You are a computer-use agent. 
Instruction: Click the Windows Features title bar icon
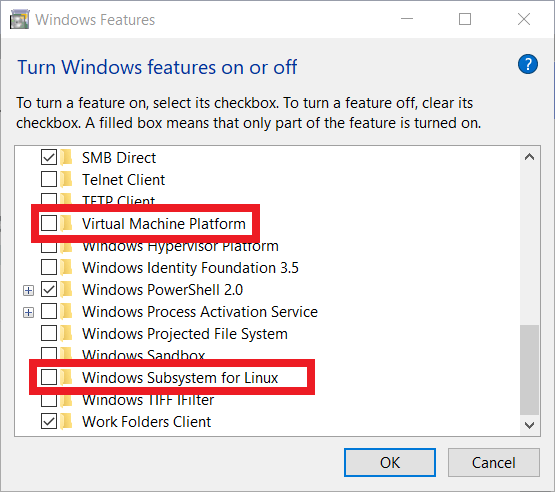click(x=19, y=19)
